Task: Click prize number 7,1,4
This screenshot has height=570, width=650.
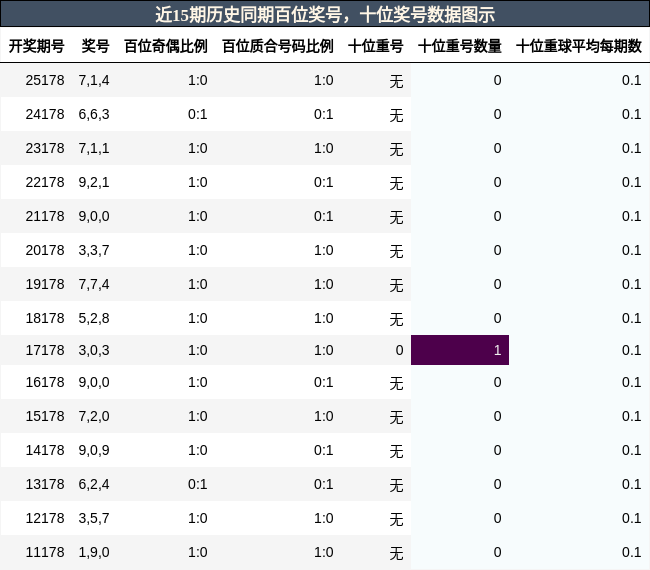Action: pos(94,80)
